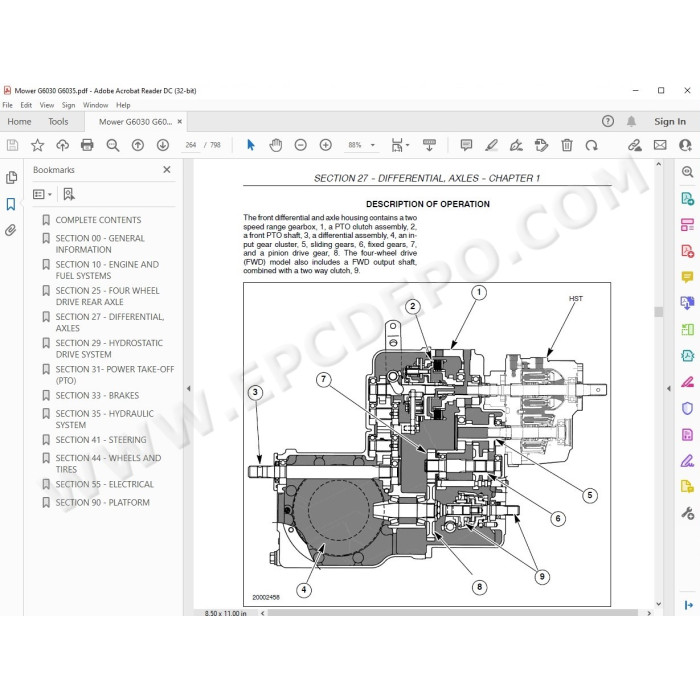Open the sign document pen tool

[x=516, y=145]
